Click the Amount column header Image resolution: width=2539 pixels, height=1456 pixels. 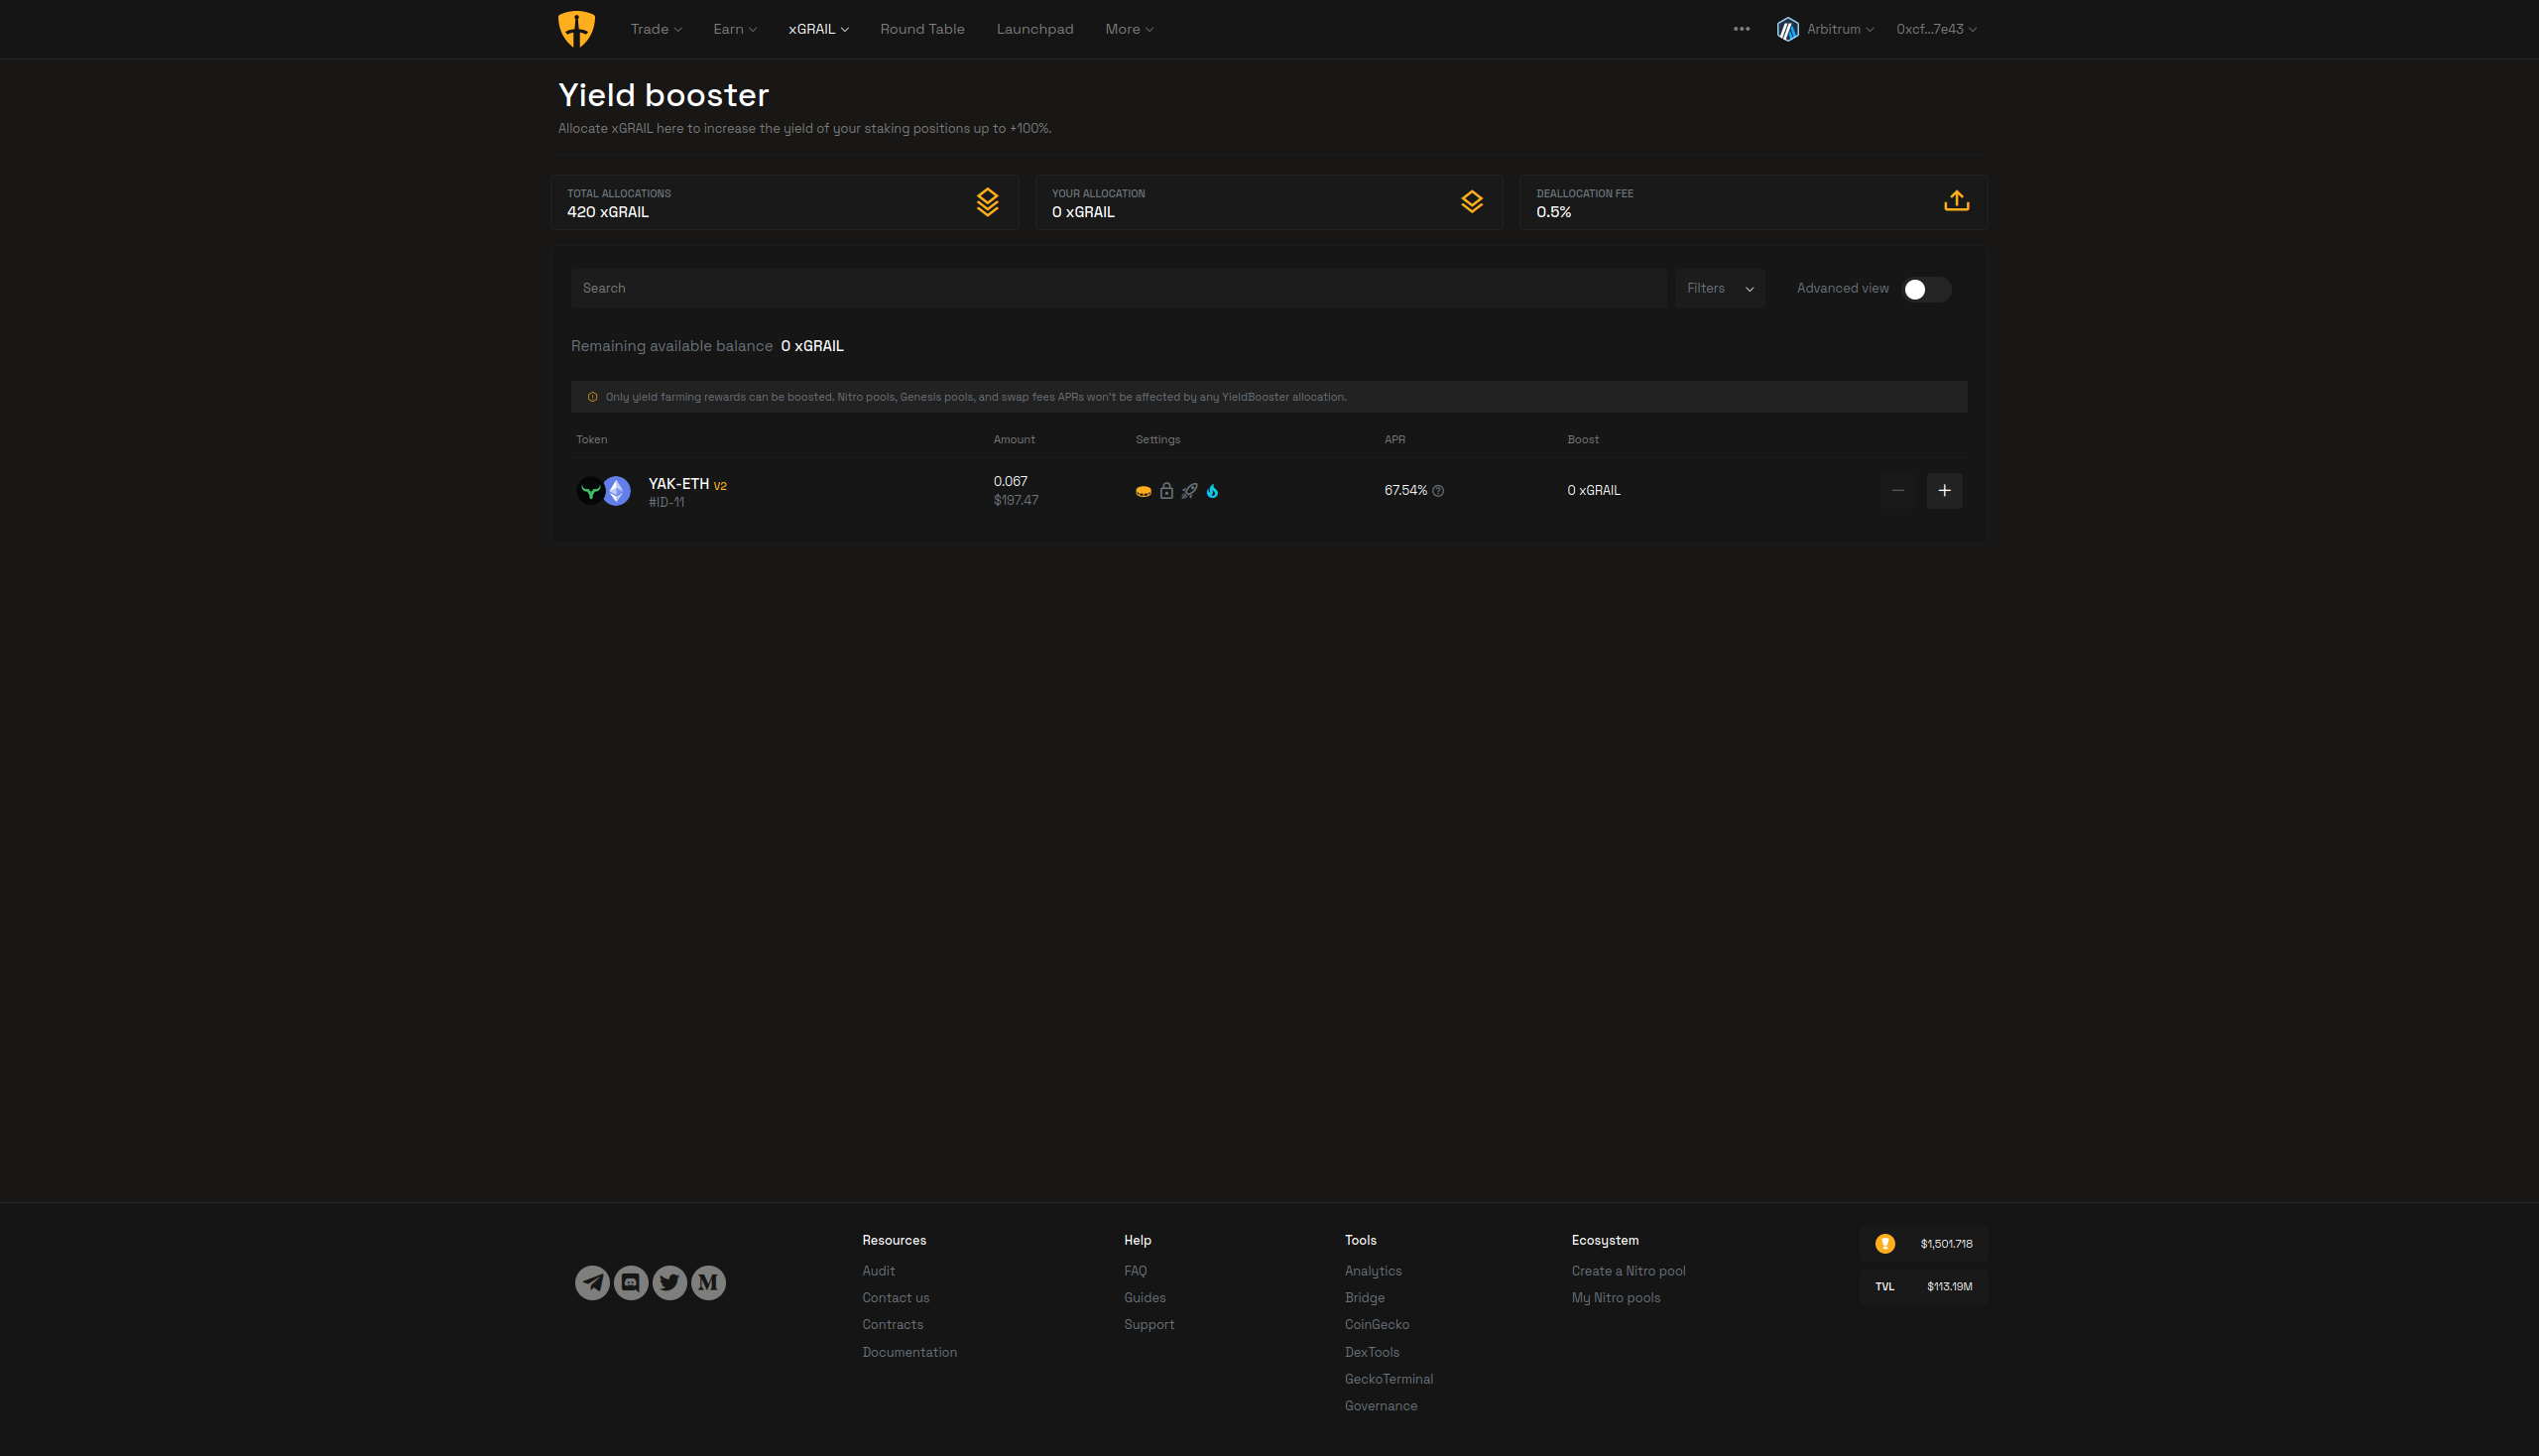tap(1014, 440)
